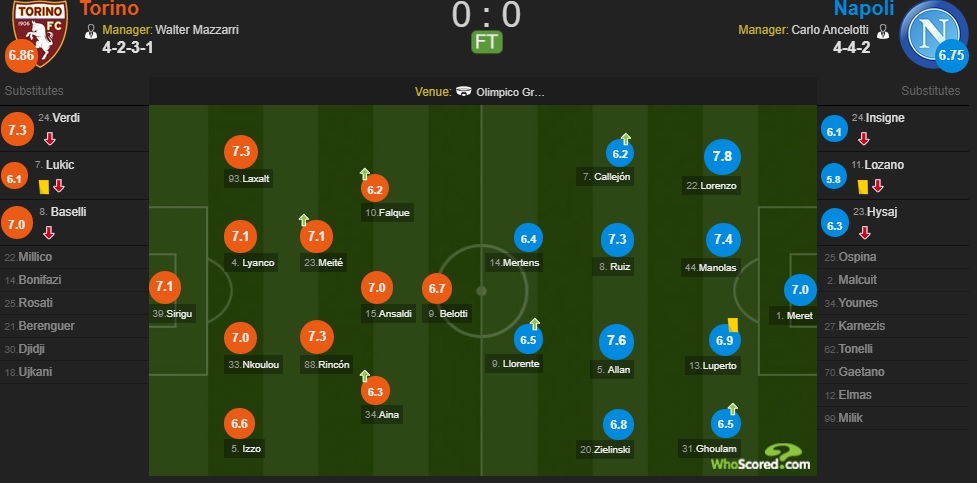Click the green substitution arrow above Callejón
The height and width of the screenshot is (483, 977).
pyautogui.click(x=626, y=139)
